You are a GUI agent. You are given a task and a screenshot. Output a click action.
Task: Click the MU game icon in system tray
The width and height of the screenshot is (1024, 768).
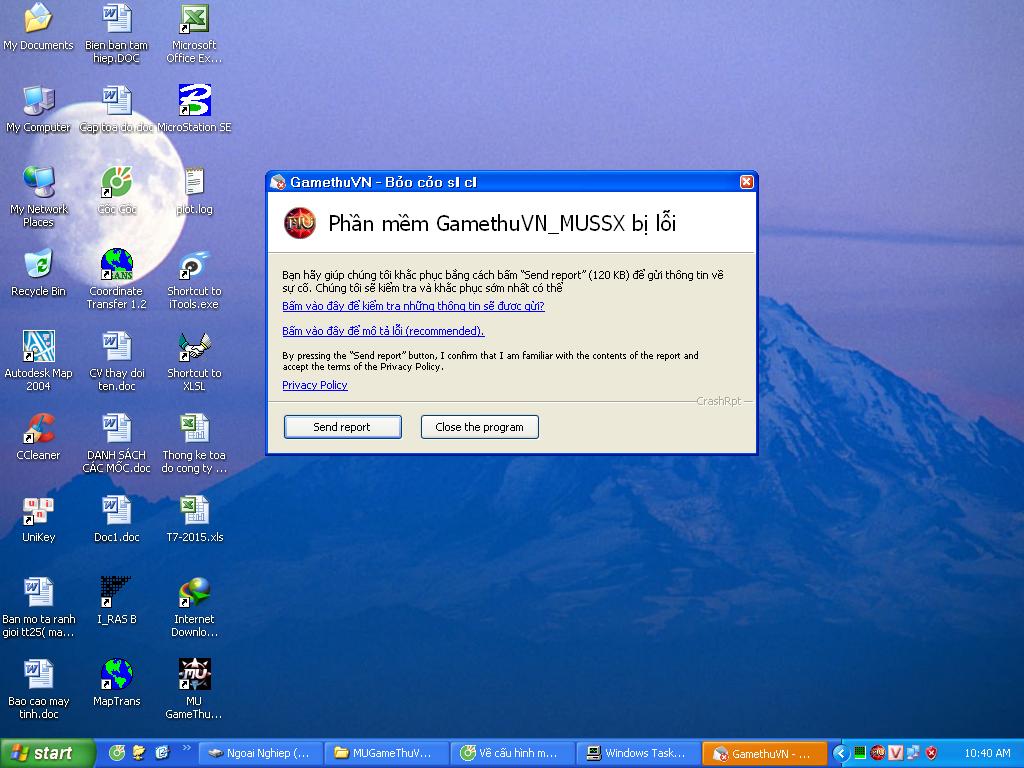[x=878, y=753]
